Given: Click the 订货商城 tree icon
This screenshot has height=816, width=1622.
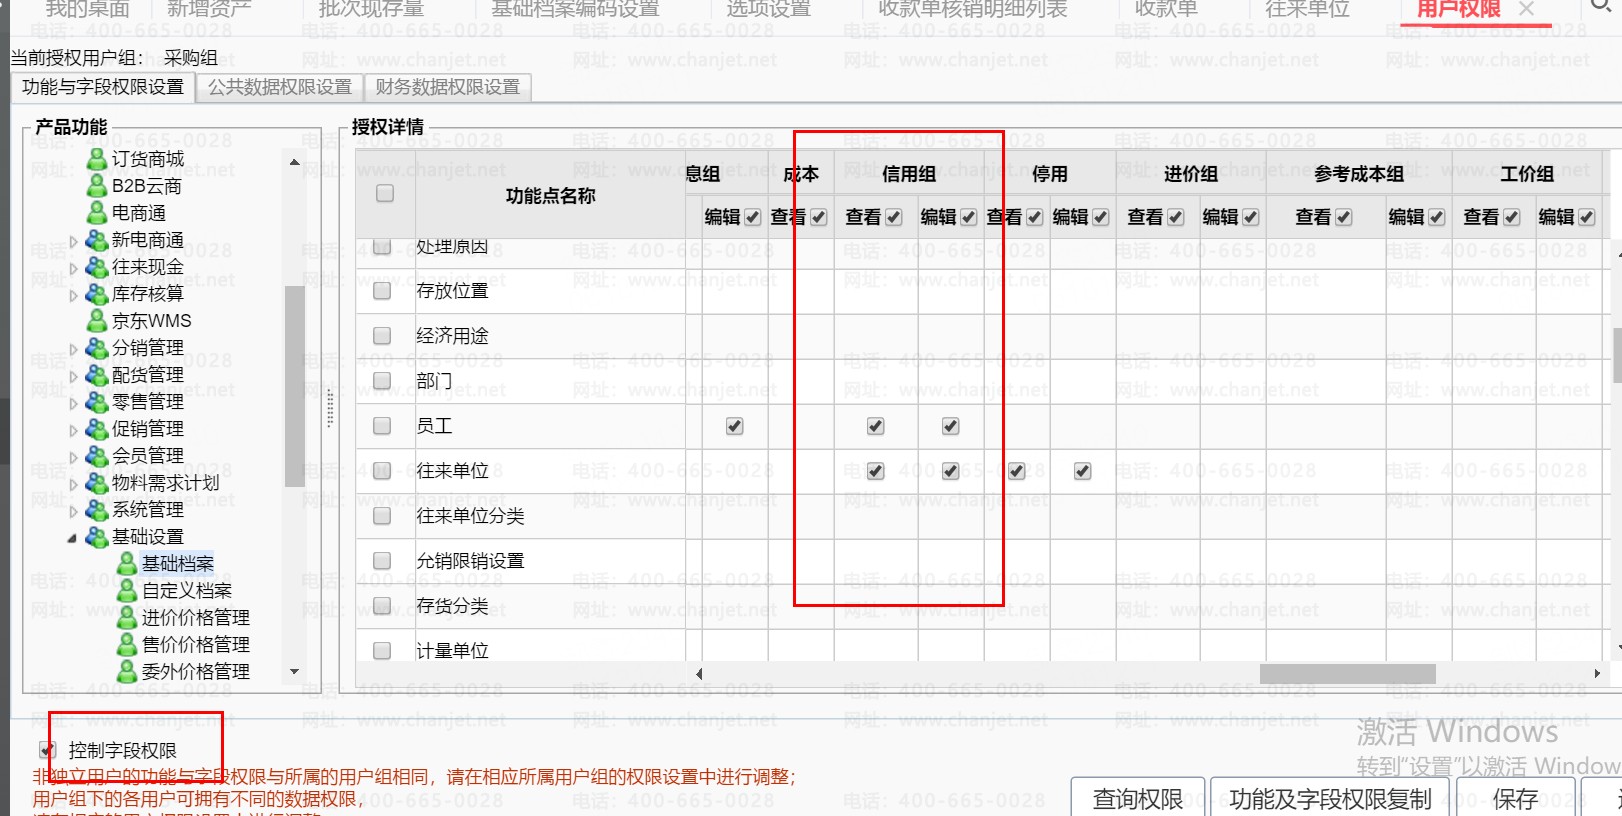Looking at the screenshot, I should pos(97,159).
